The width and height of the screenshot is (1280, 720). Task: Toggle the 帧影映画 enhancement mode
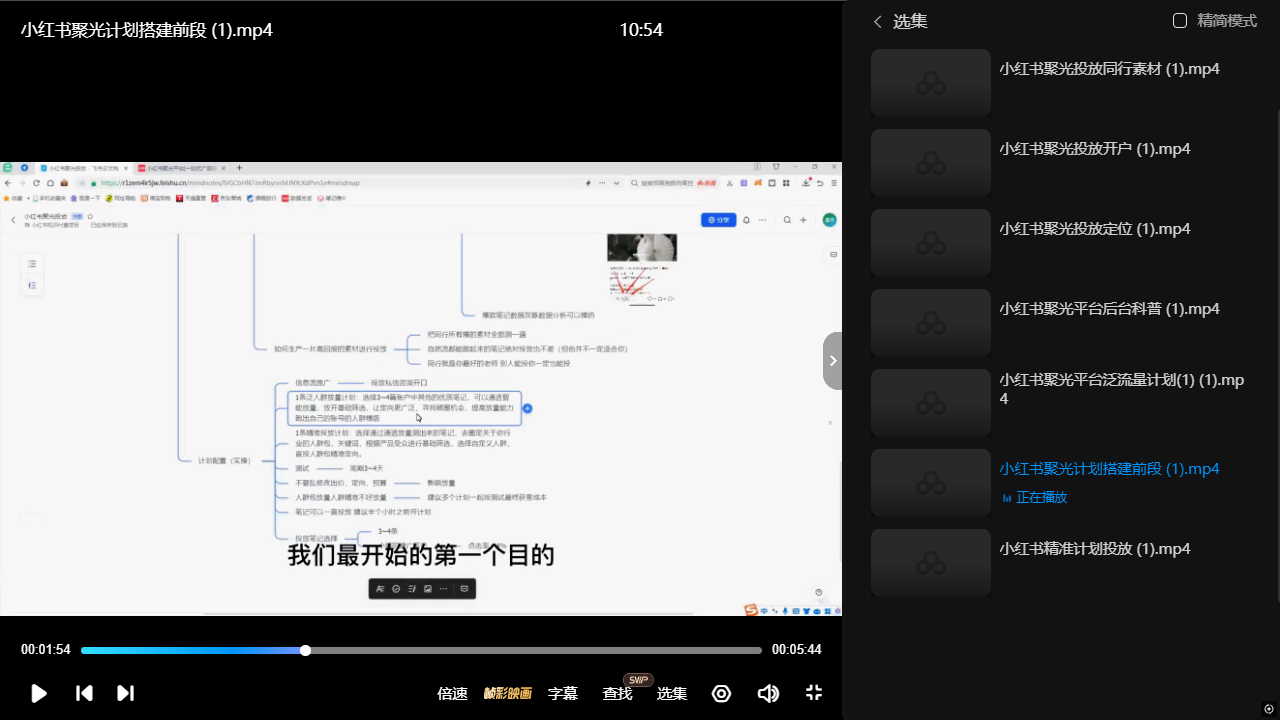(x=508, y=693)
